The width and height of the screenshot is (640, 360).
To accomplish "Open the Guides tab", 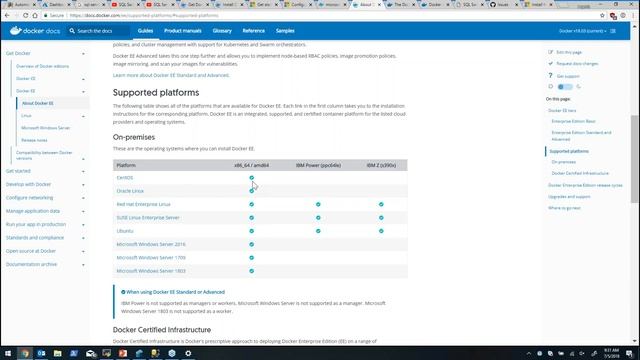I will [145, 31].
